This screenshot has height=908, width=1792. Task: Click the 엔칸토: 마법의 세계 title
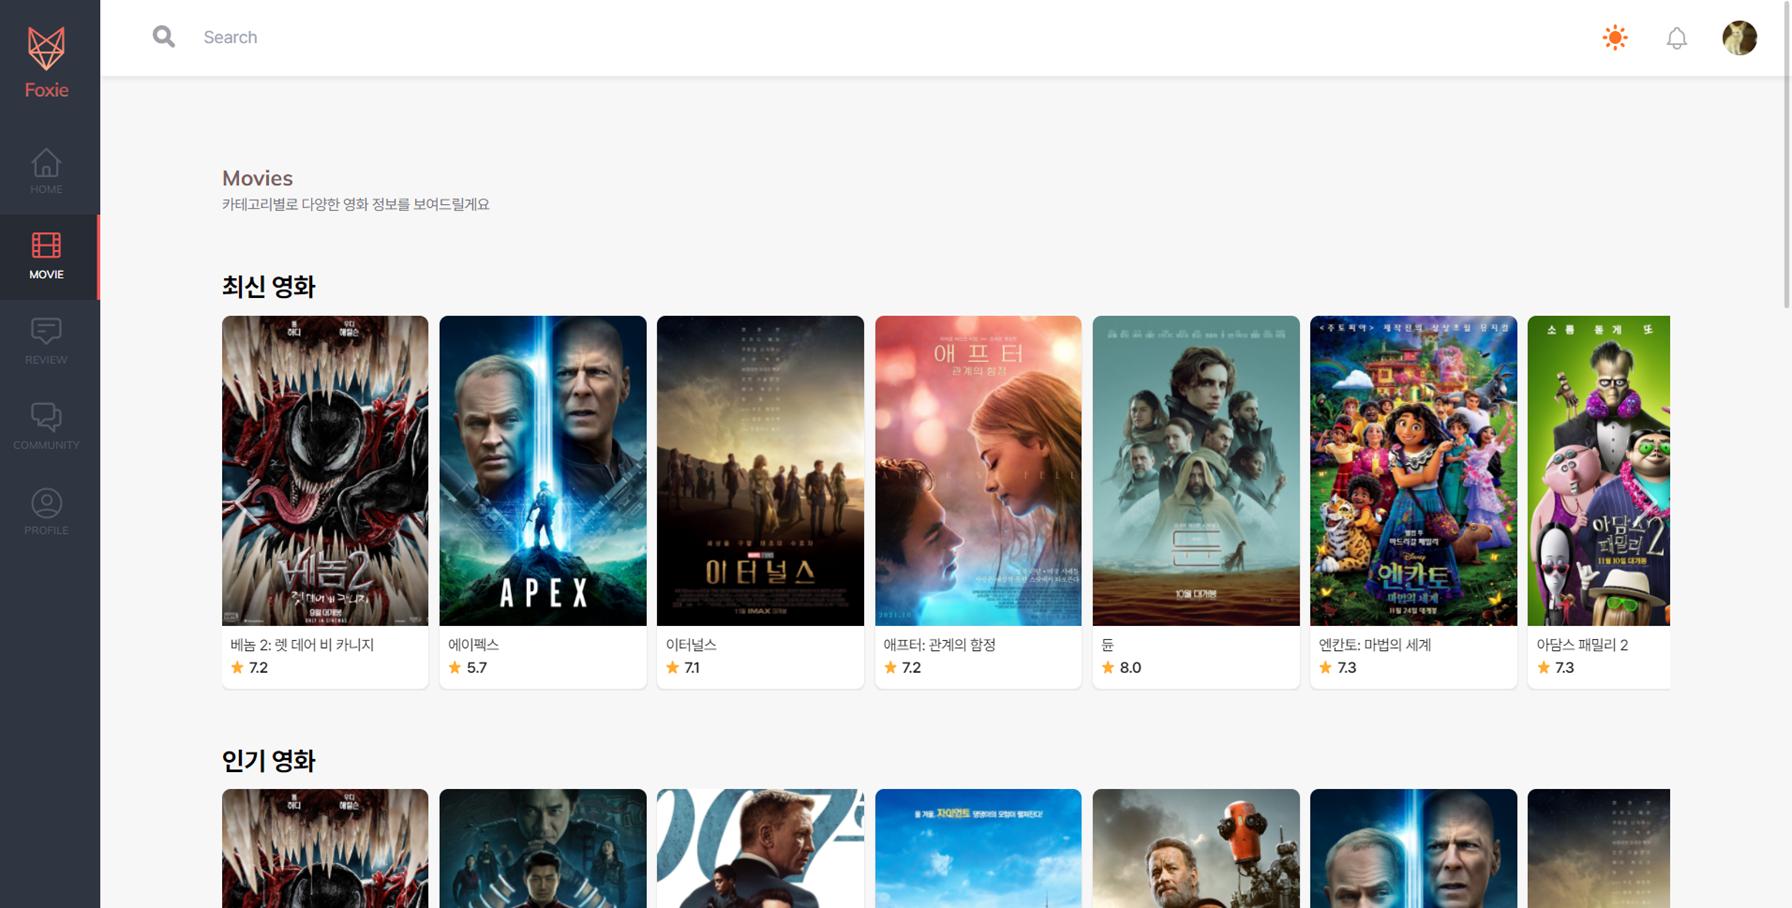(1375, 645)
